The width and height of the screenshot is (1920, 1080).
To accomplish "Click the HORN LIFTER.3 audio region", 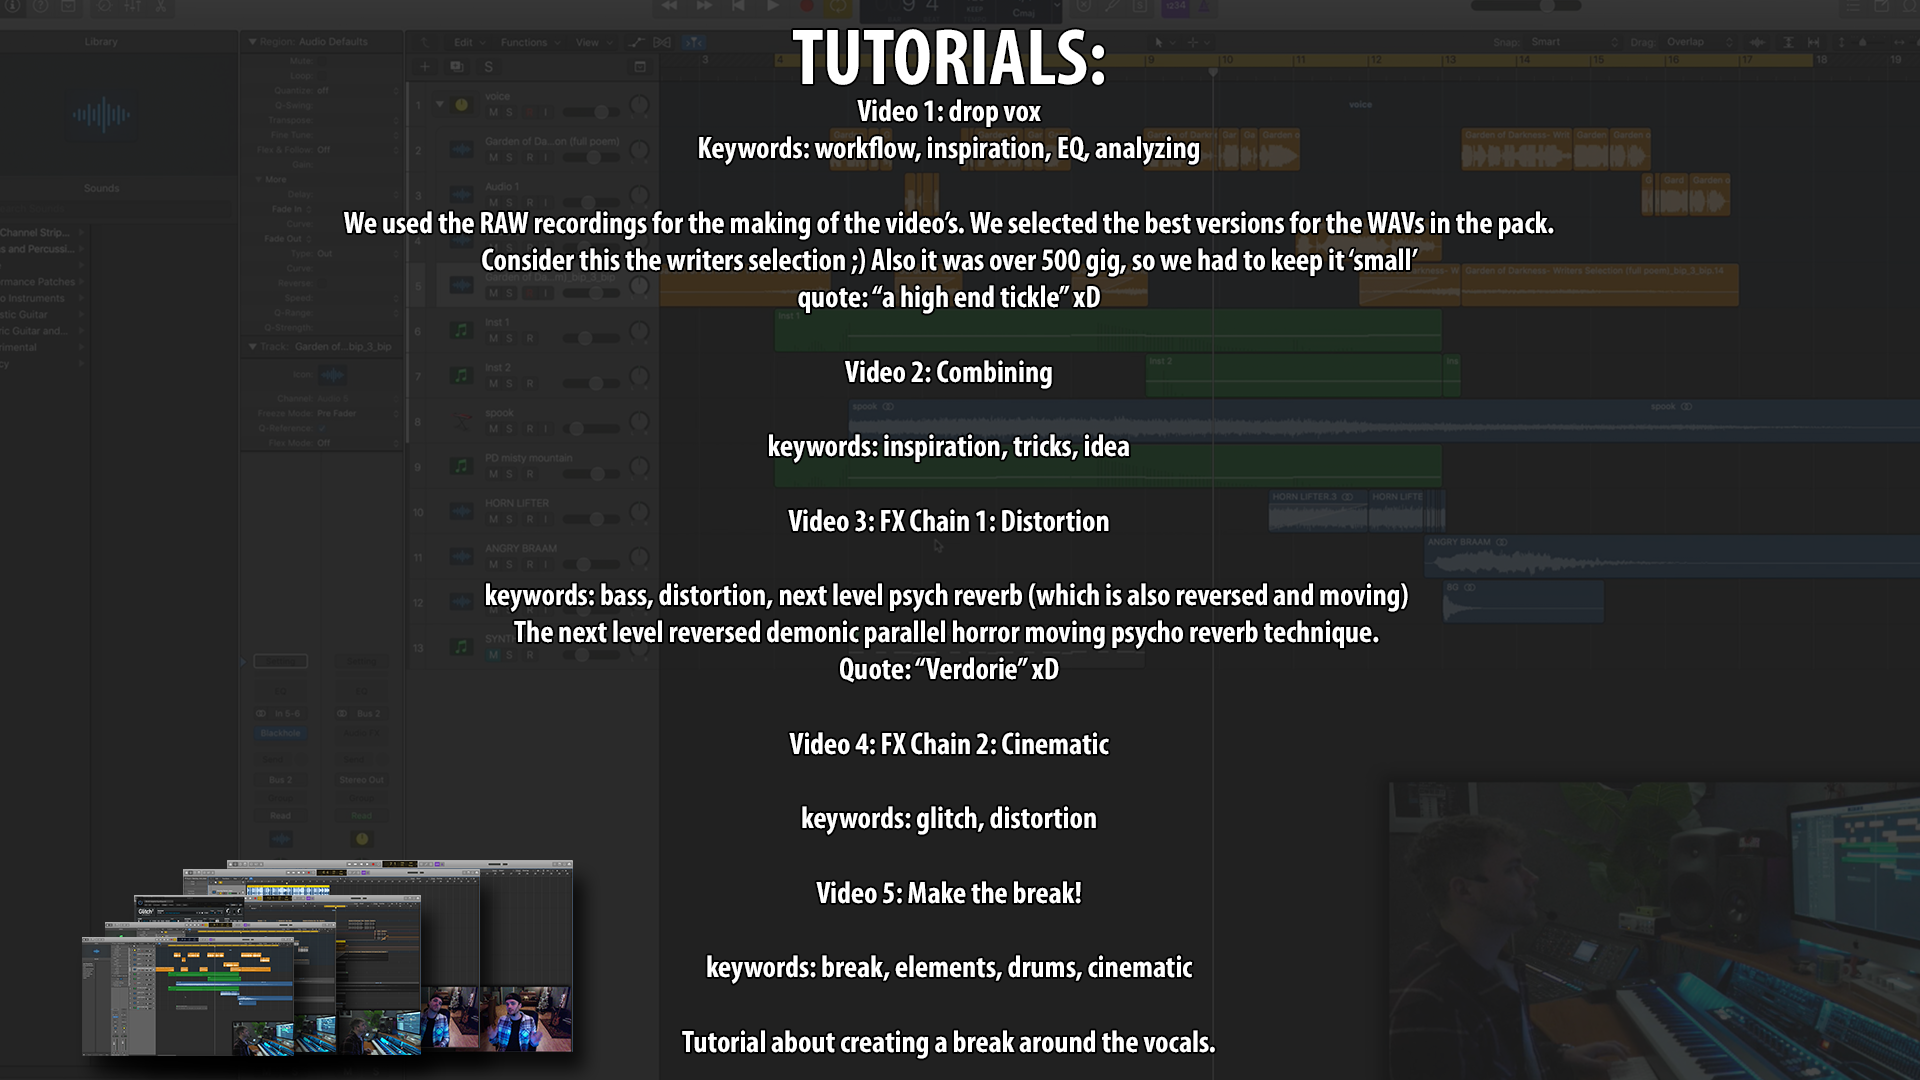I will tap(1318, 510).
